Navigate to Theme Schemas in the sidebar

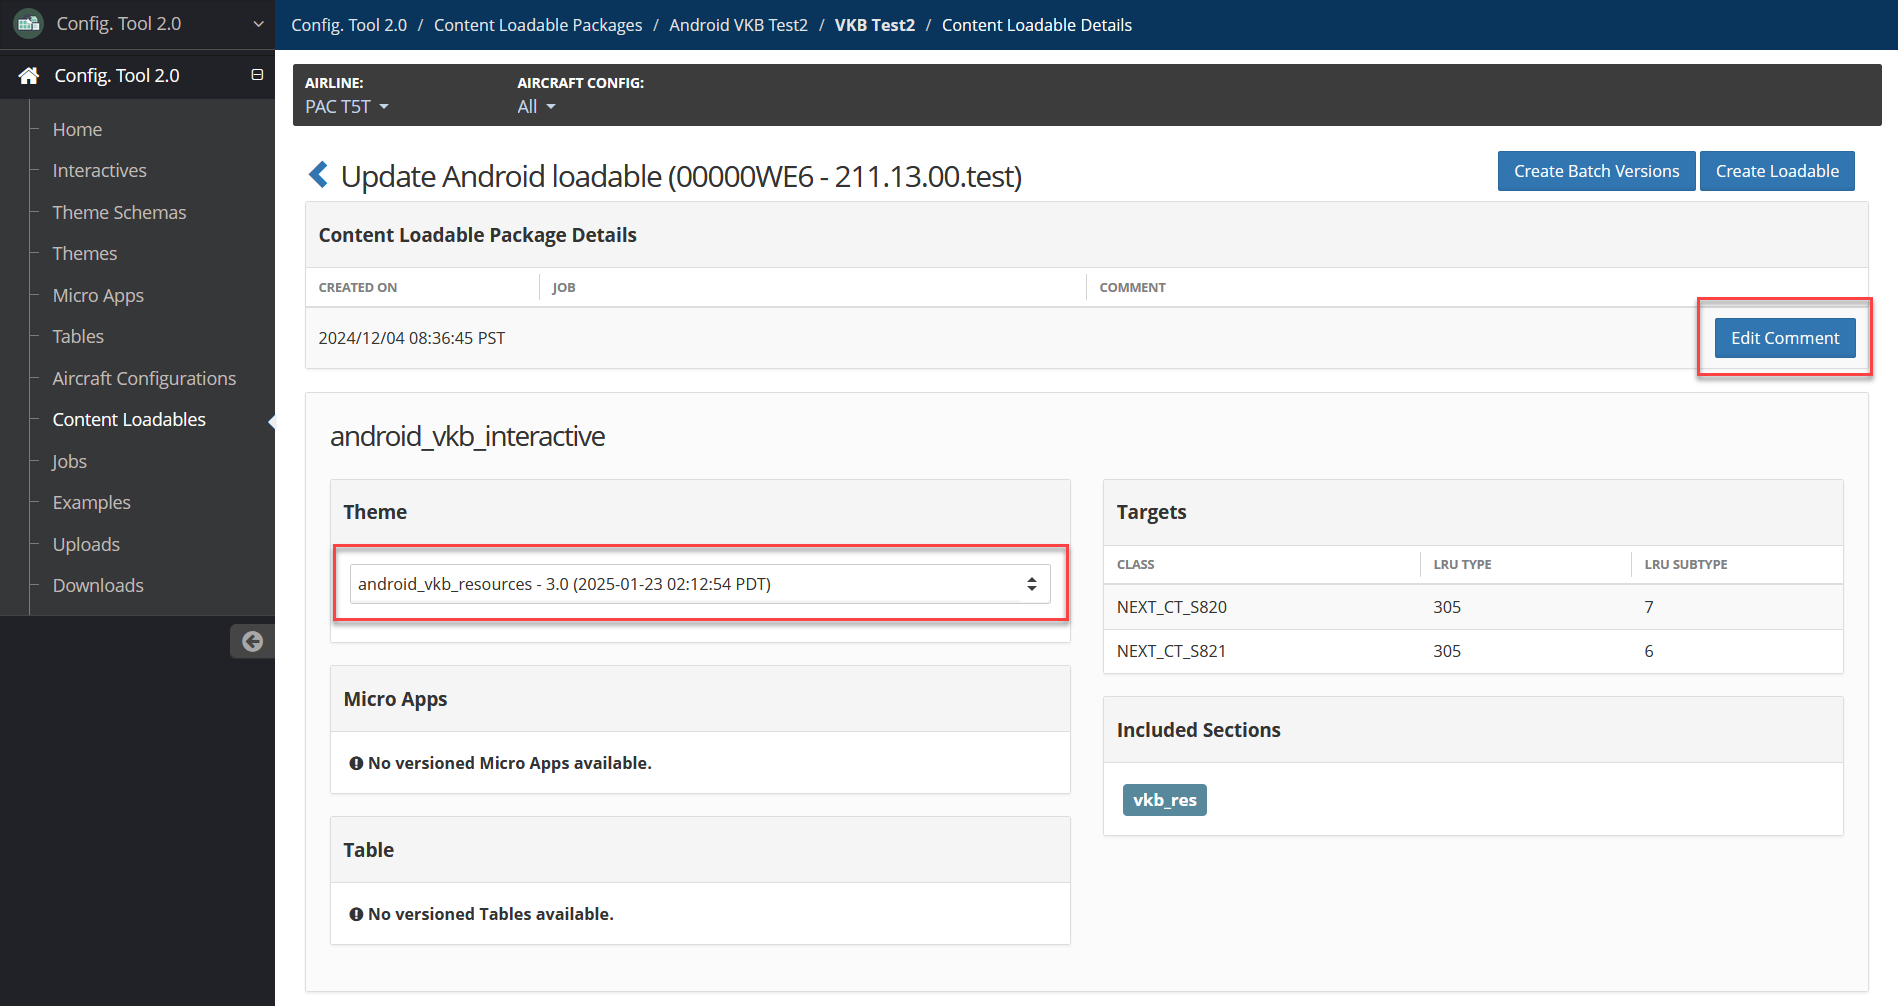(119, 212)
